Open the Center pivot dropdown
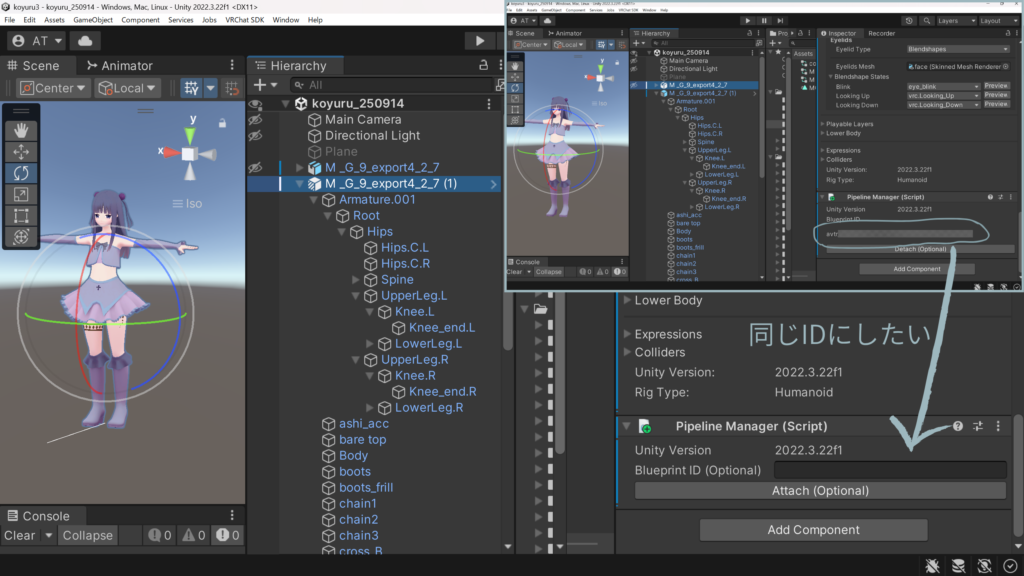This screenshot has width=1024, height=576. (52, 88)
